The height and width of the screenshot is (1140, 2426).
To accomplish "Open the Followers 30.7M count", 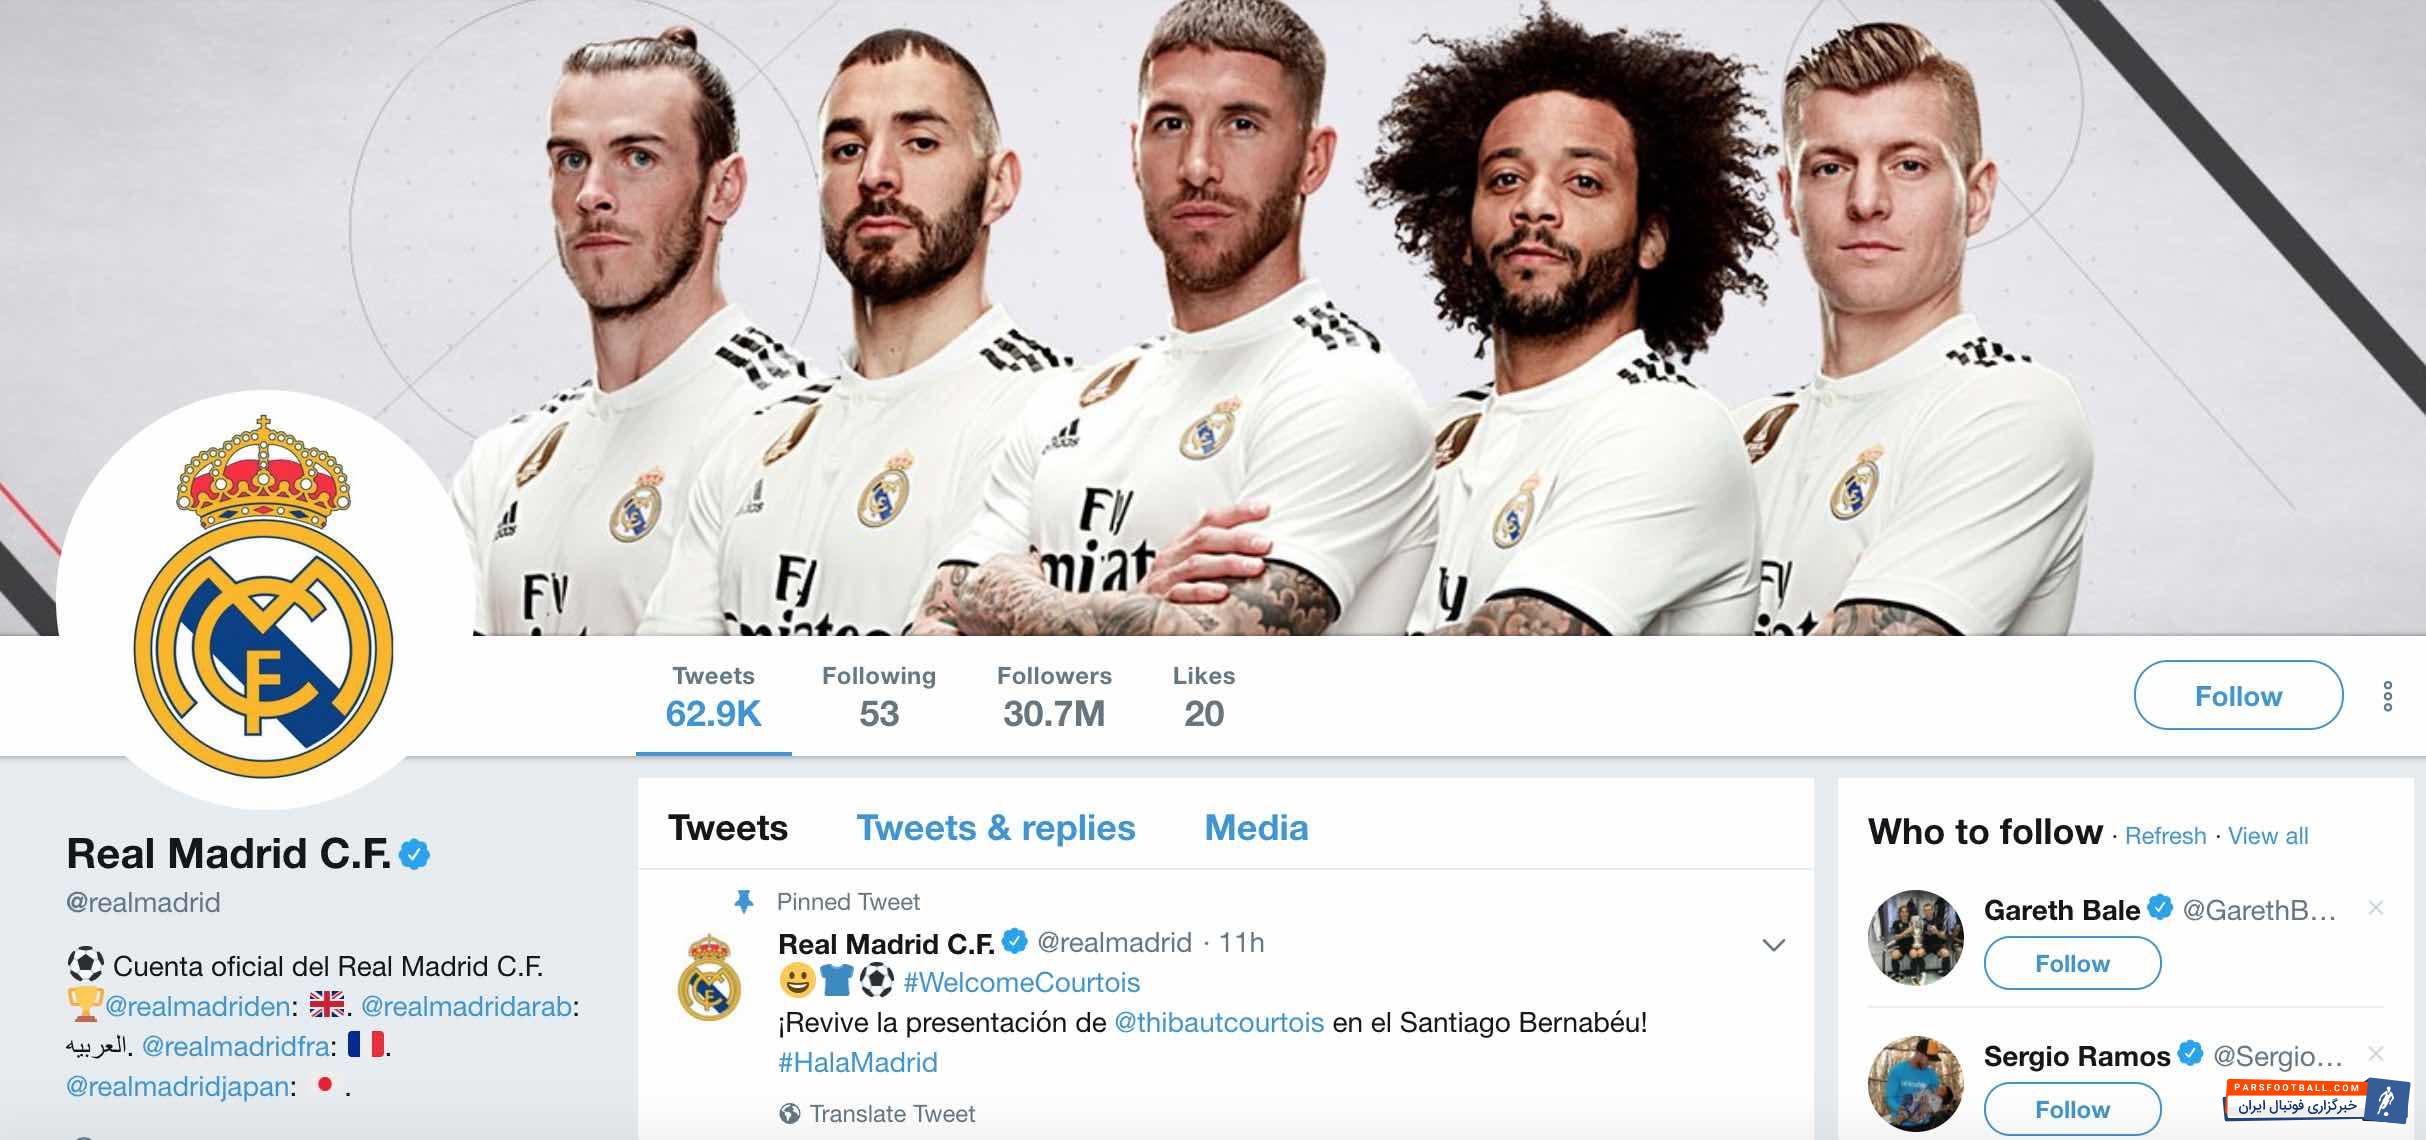I will (1054, 696).
